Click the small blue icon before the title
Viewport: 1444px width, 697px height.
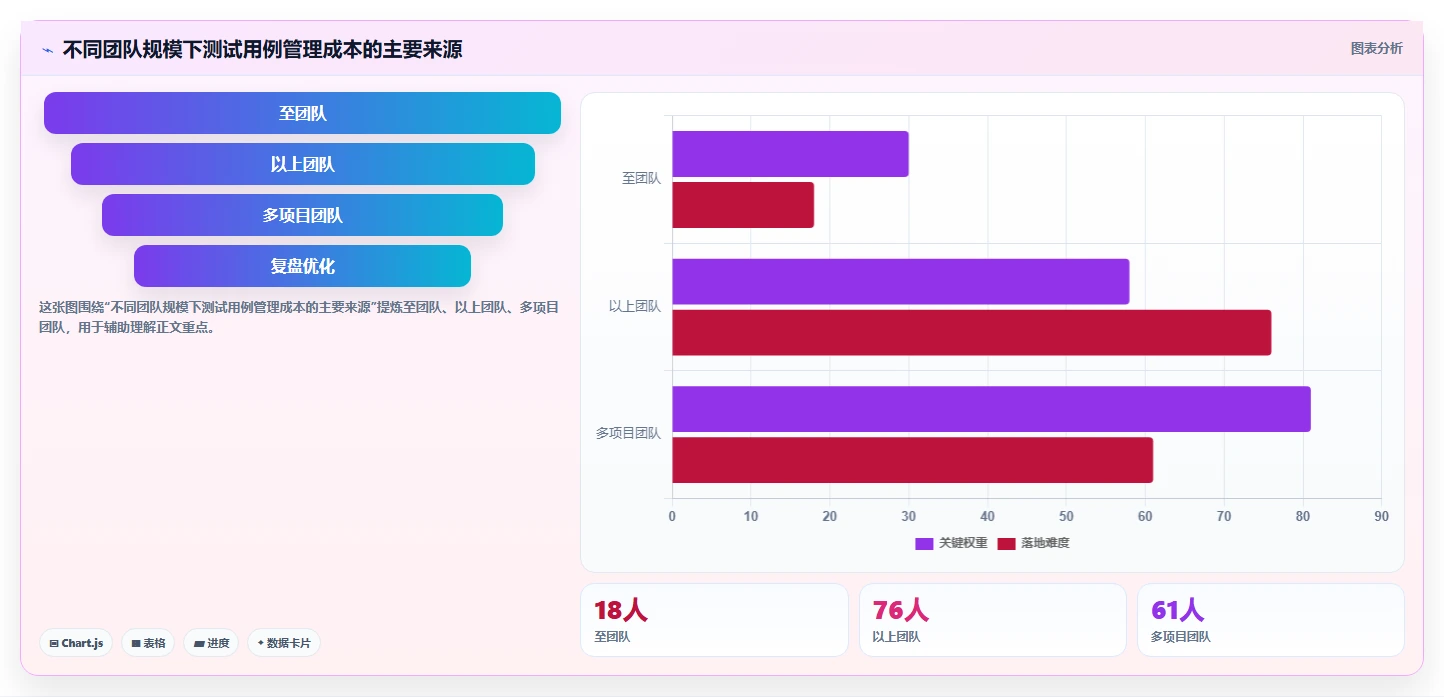click(47, 50)
